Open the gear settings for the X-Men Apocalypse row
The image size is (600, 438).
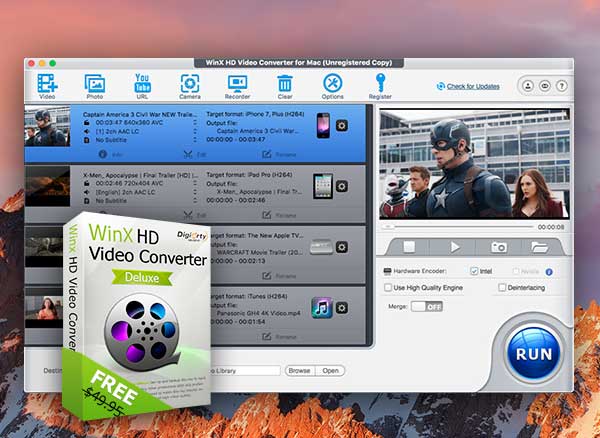[342, 186]
